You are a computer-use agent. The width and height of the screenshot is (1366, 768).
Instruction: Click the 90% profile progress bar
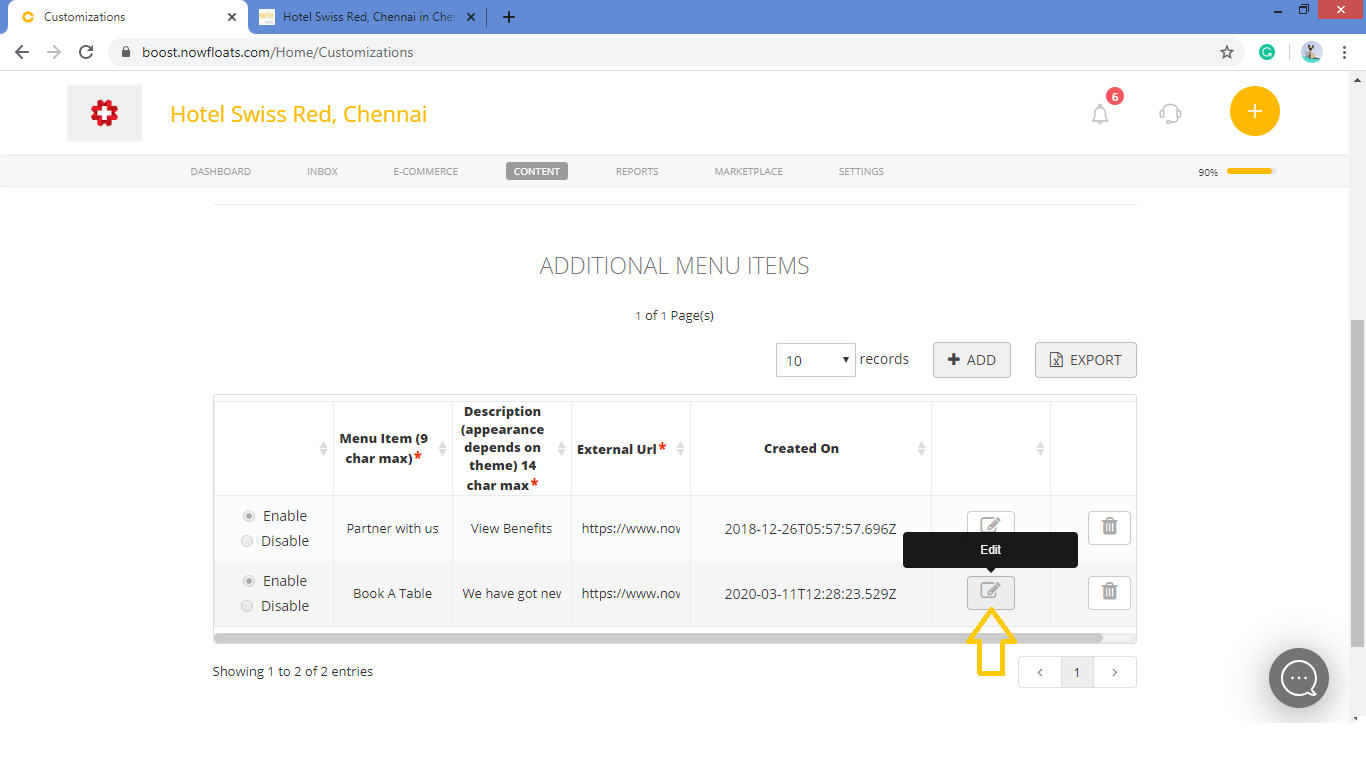click(1252, 171)
